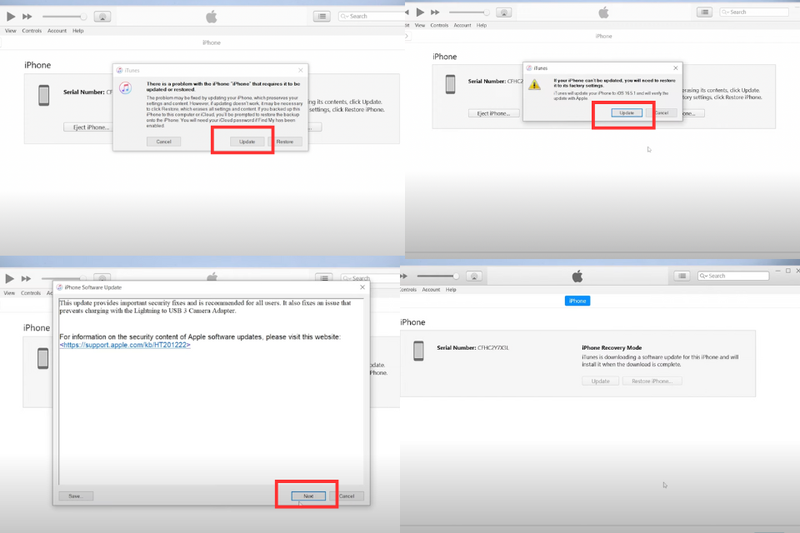Click the AirPlay icon in the Recovery Mode window
Viewport: 800px width, 533px height.
[x=474, y=276]
